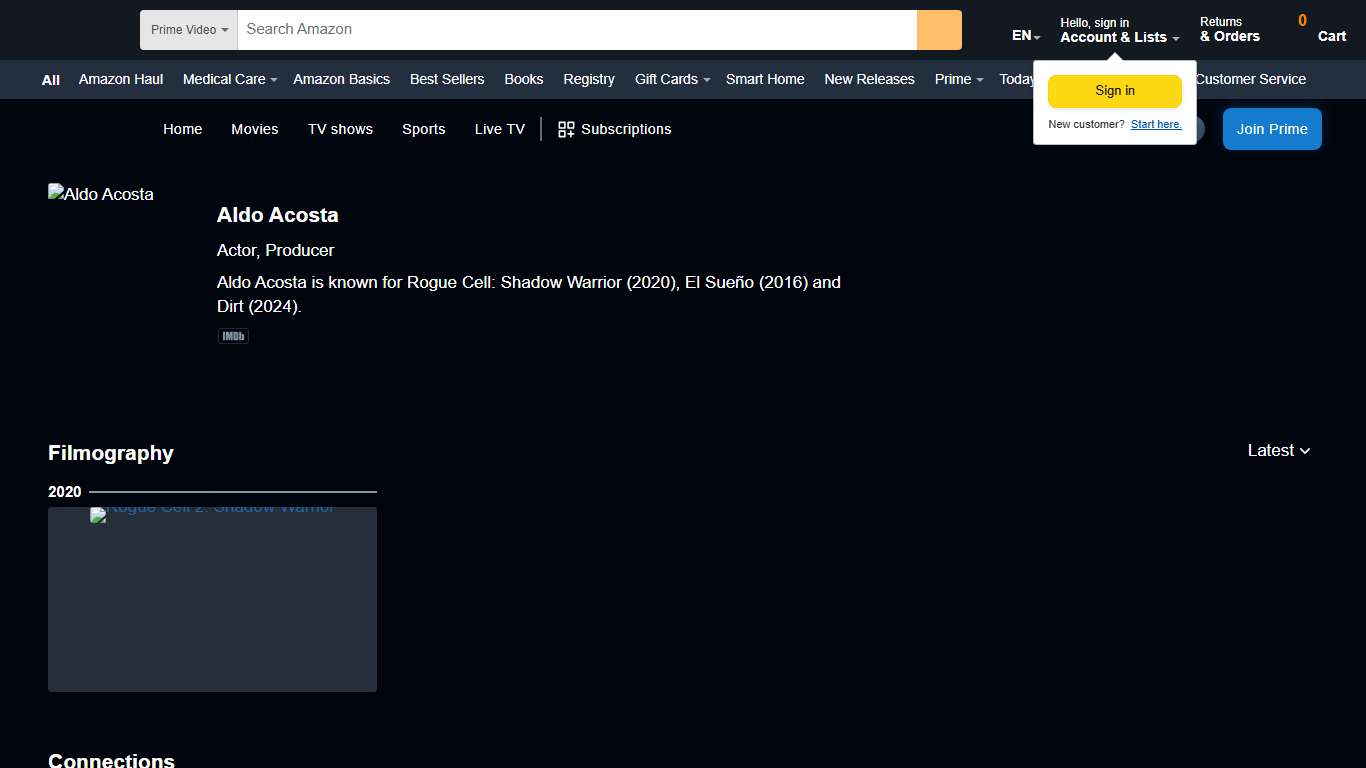Viewport: 1366px width, 768px height.
Task: Click the orange search submit button
Action: coord(939,30)
